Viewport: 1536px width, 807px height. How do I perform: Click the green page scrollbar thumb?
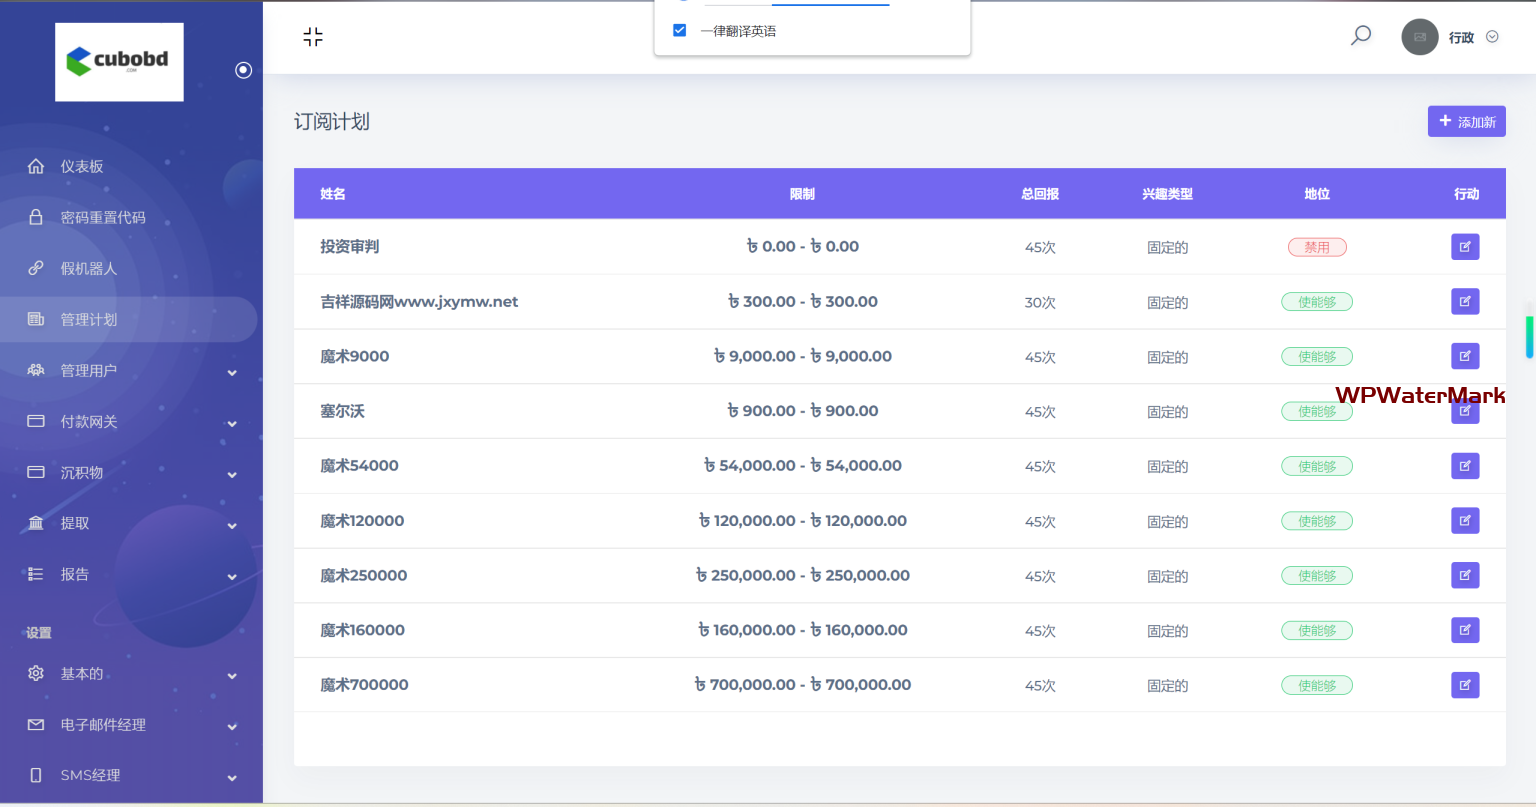1529,337
